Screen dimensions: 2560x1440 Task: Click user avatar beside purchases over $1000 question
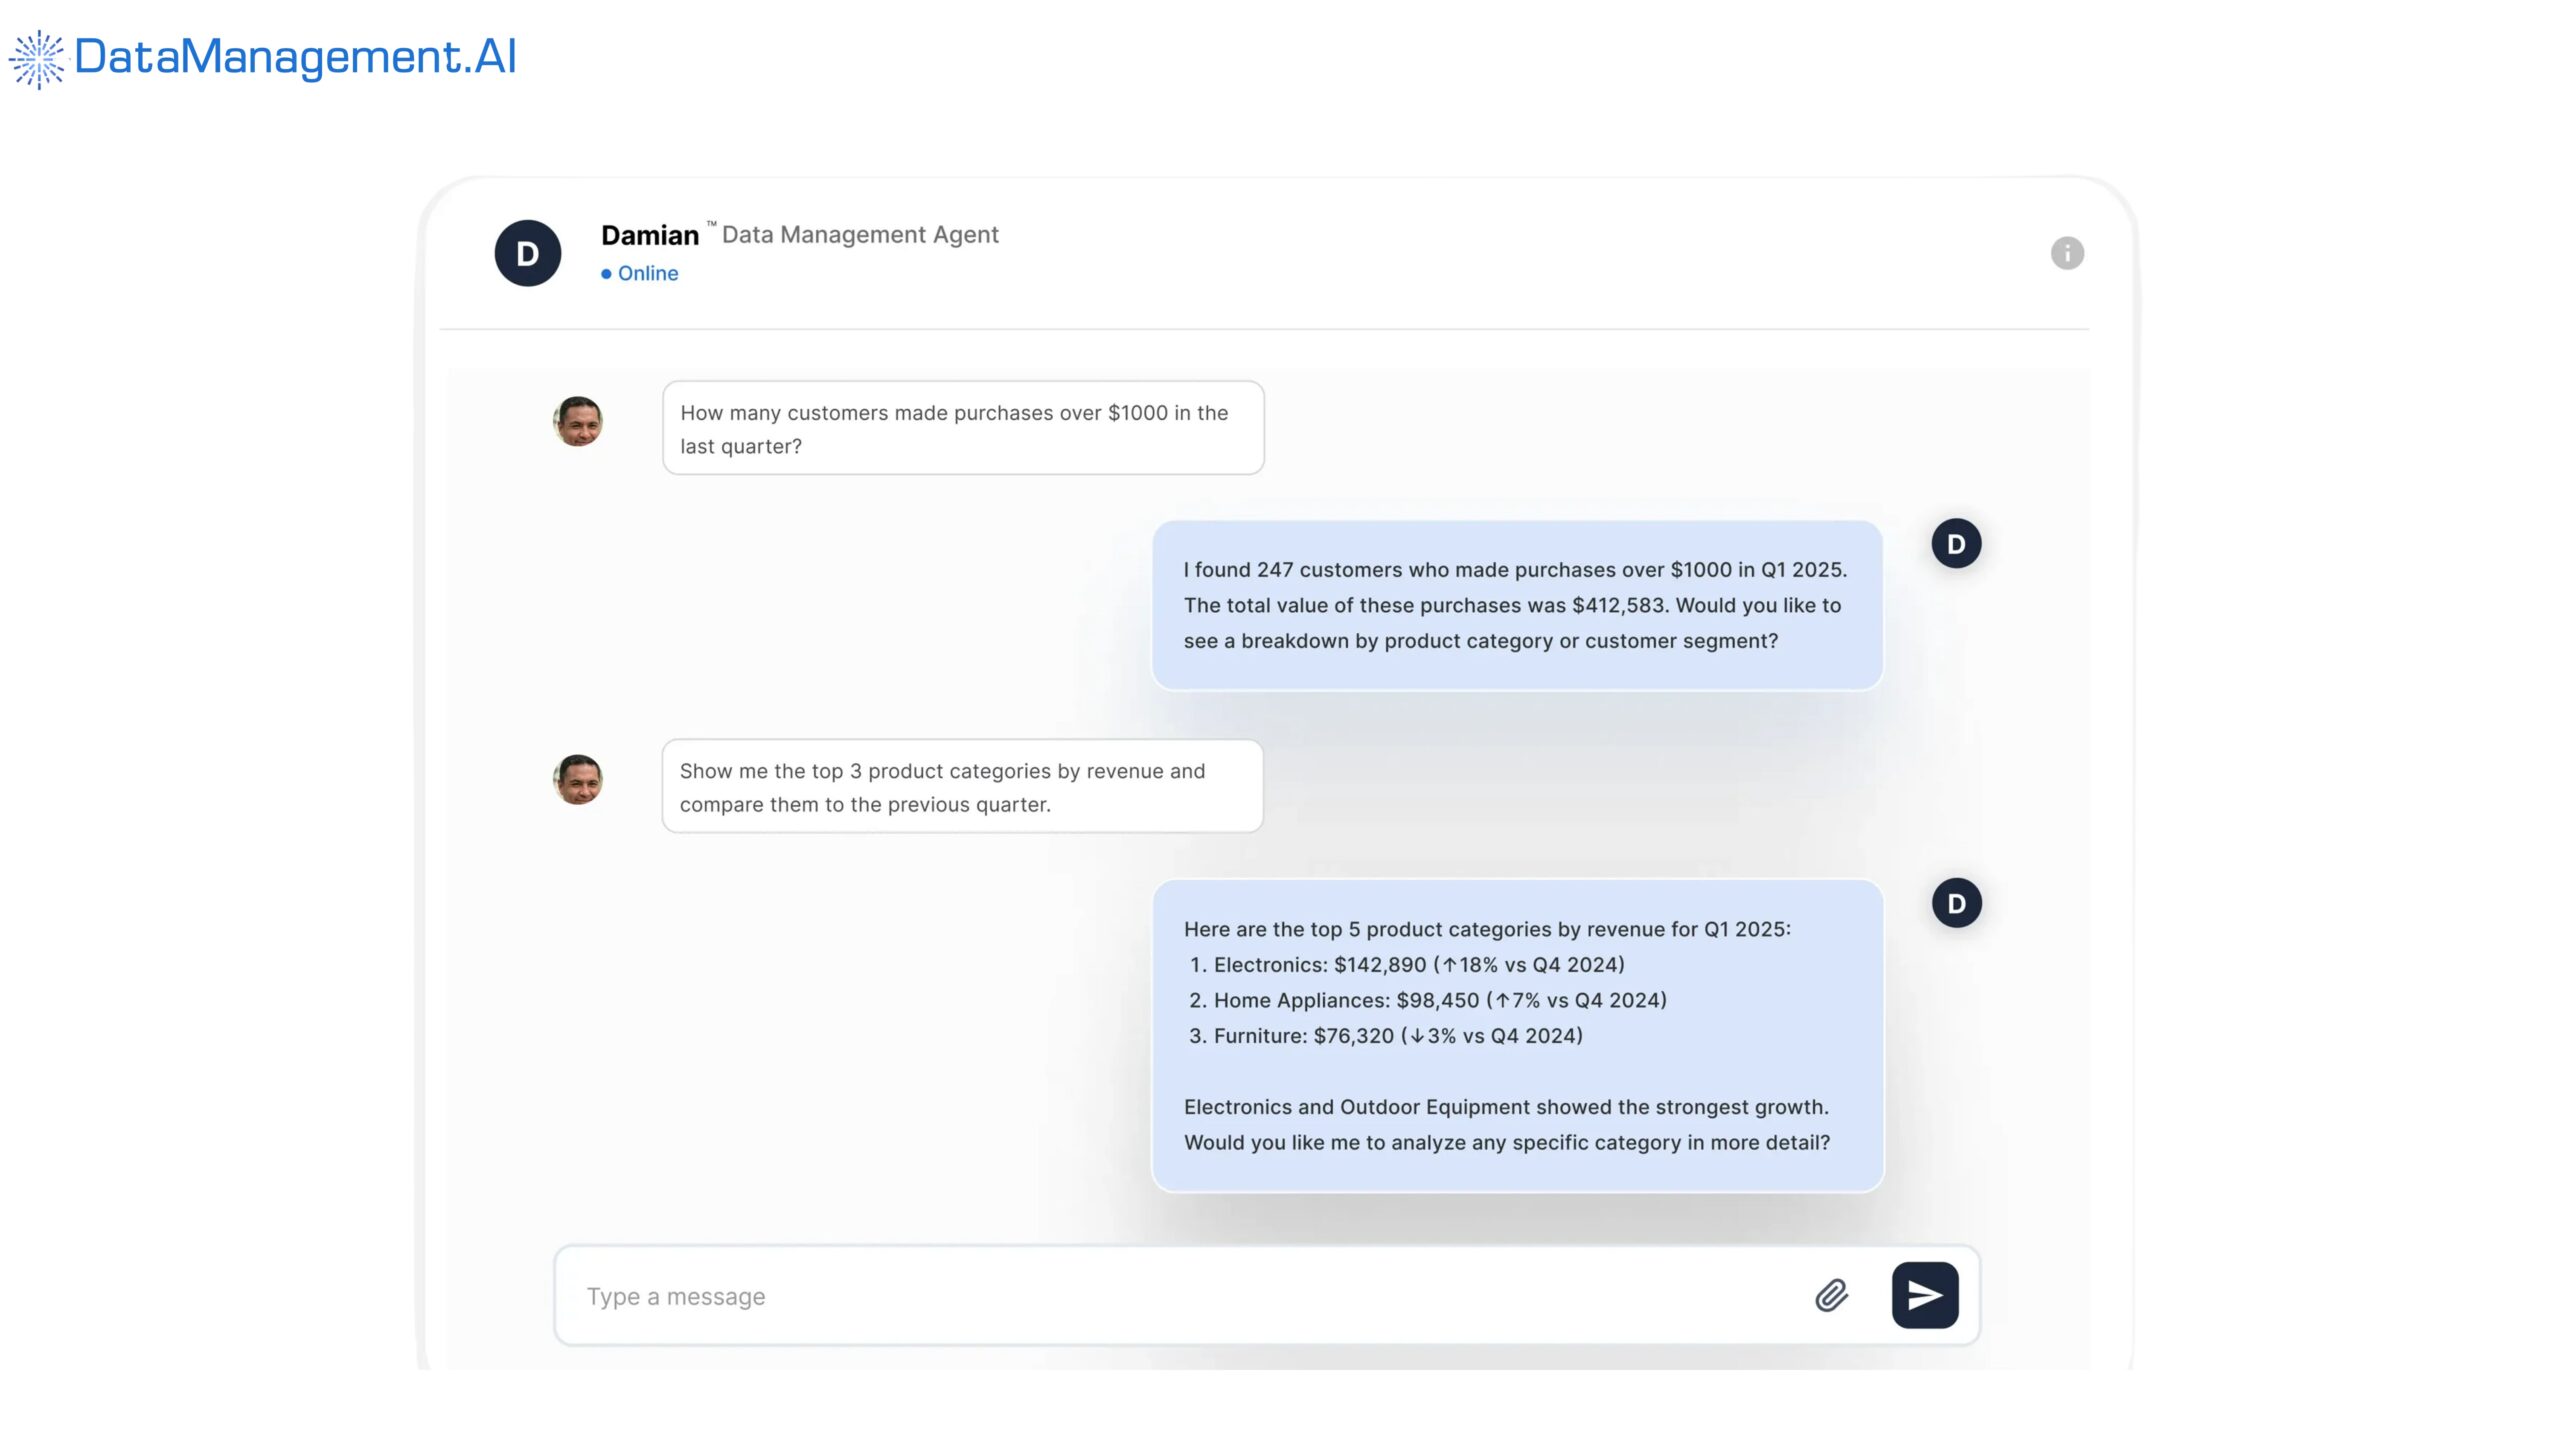click(x=578, y=421)
